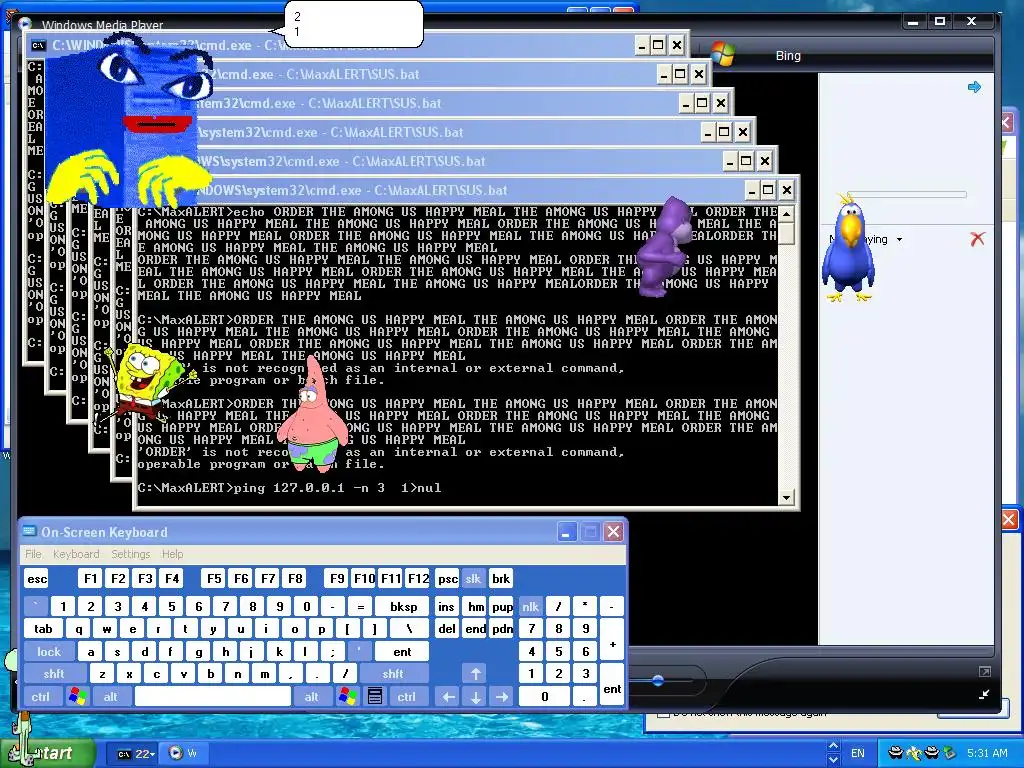Click the Start button on the taskbar
Screen dimensions: 1024x768
click(48, 753)
